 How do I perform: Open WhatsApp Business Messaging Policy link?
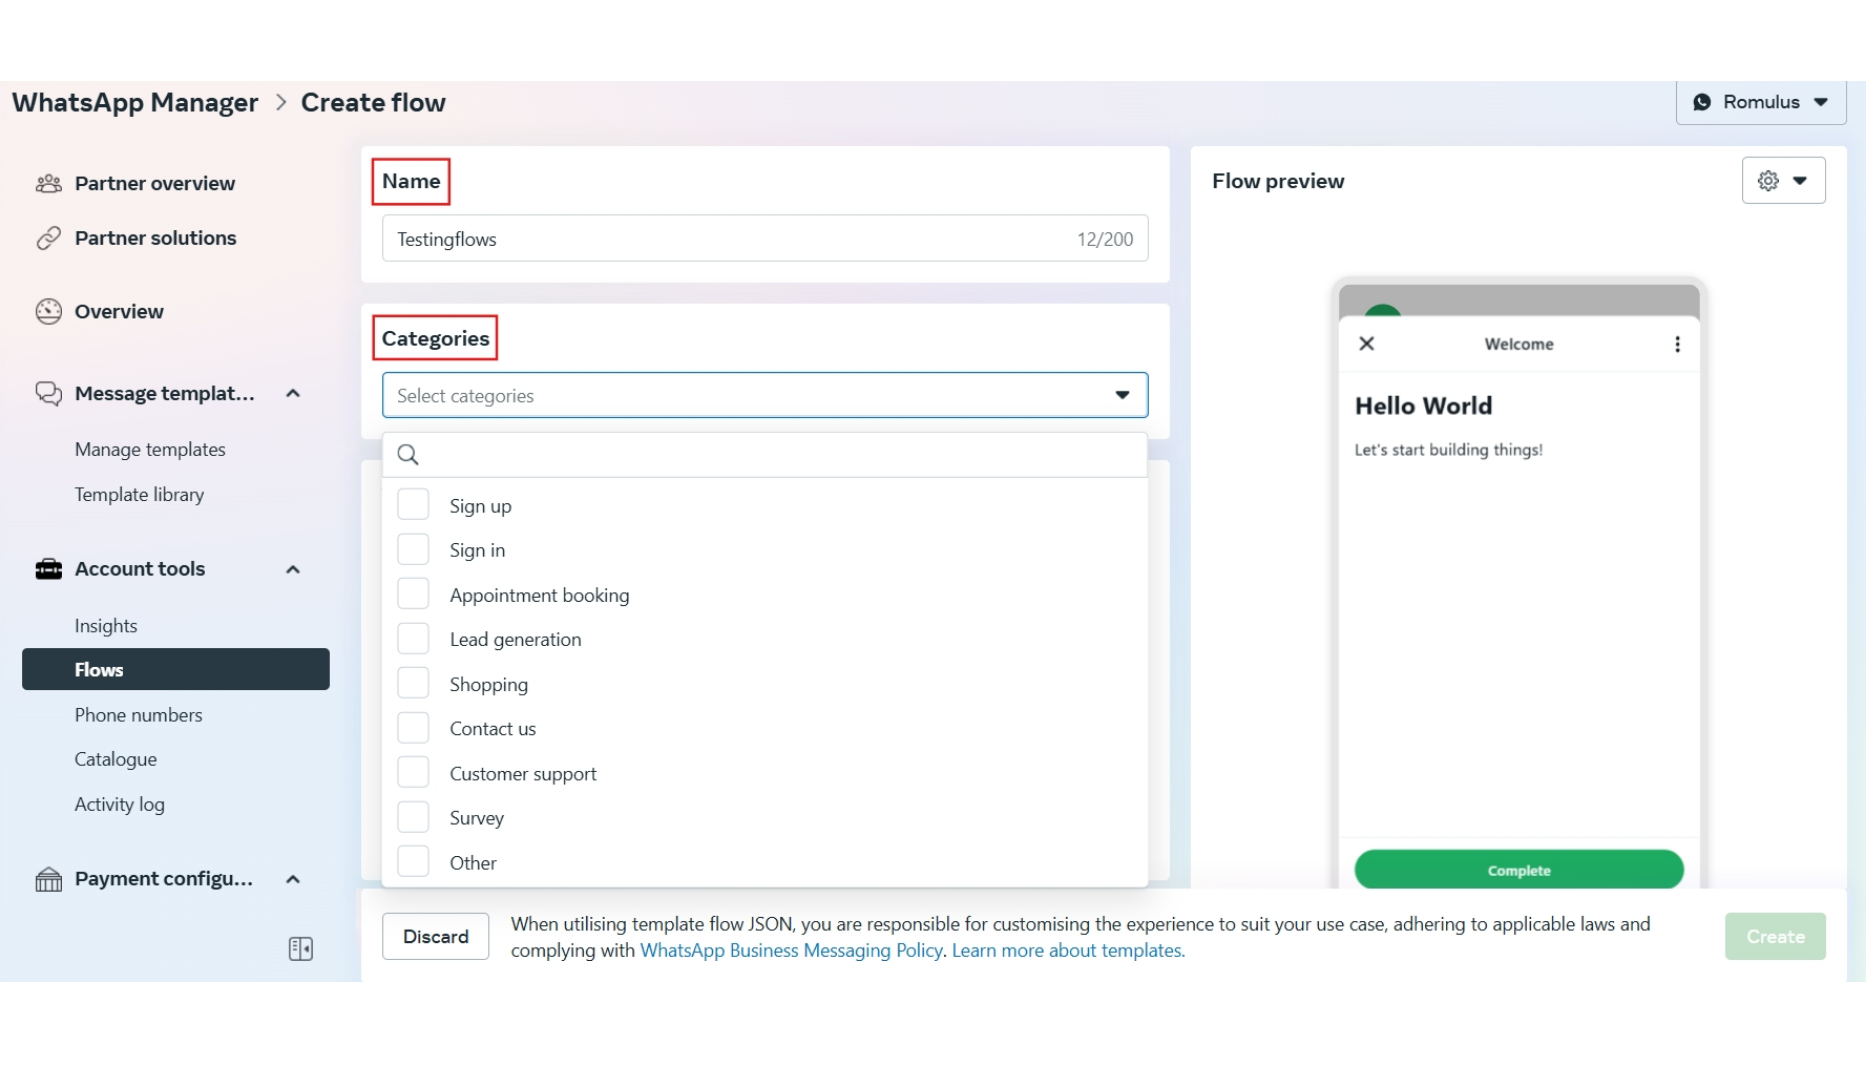tap(791, 950)
